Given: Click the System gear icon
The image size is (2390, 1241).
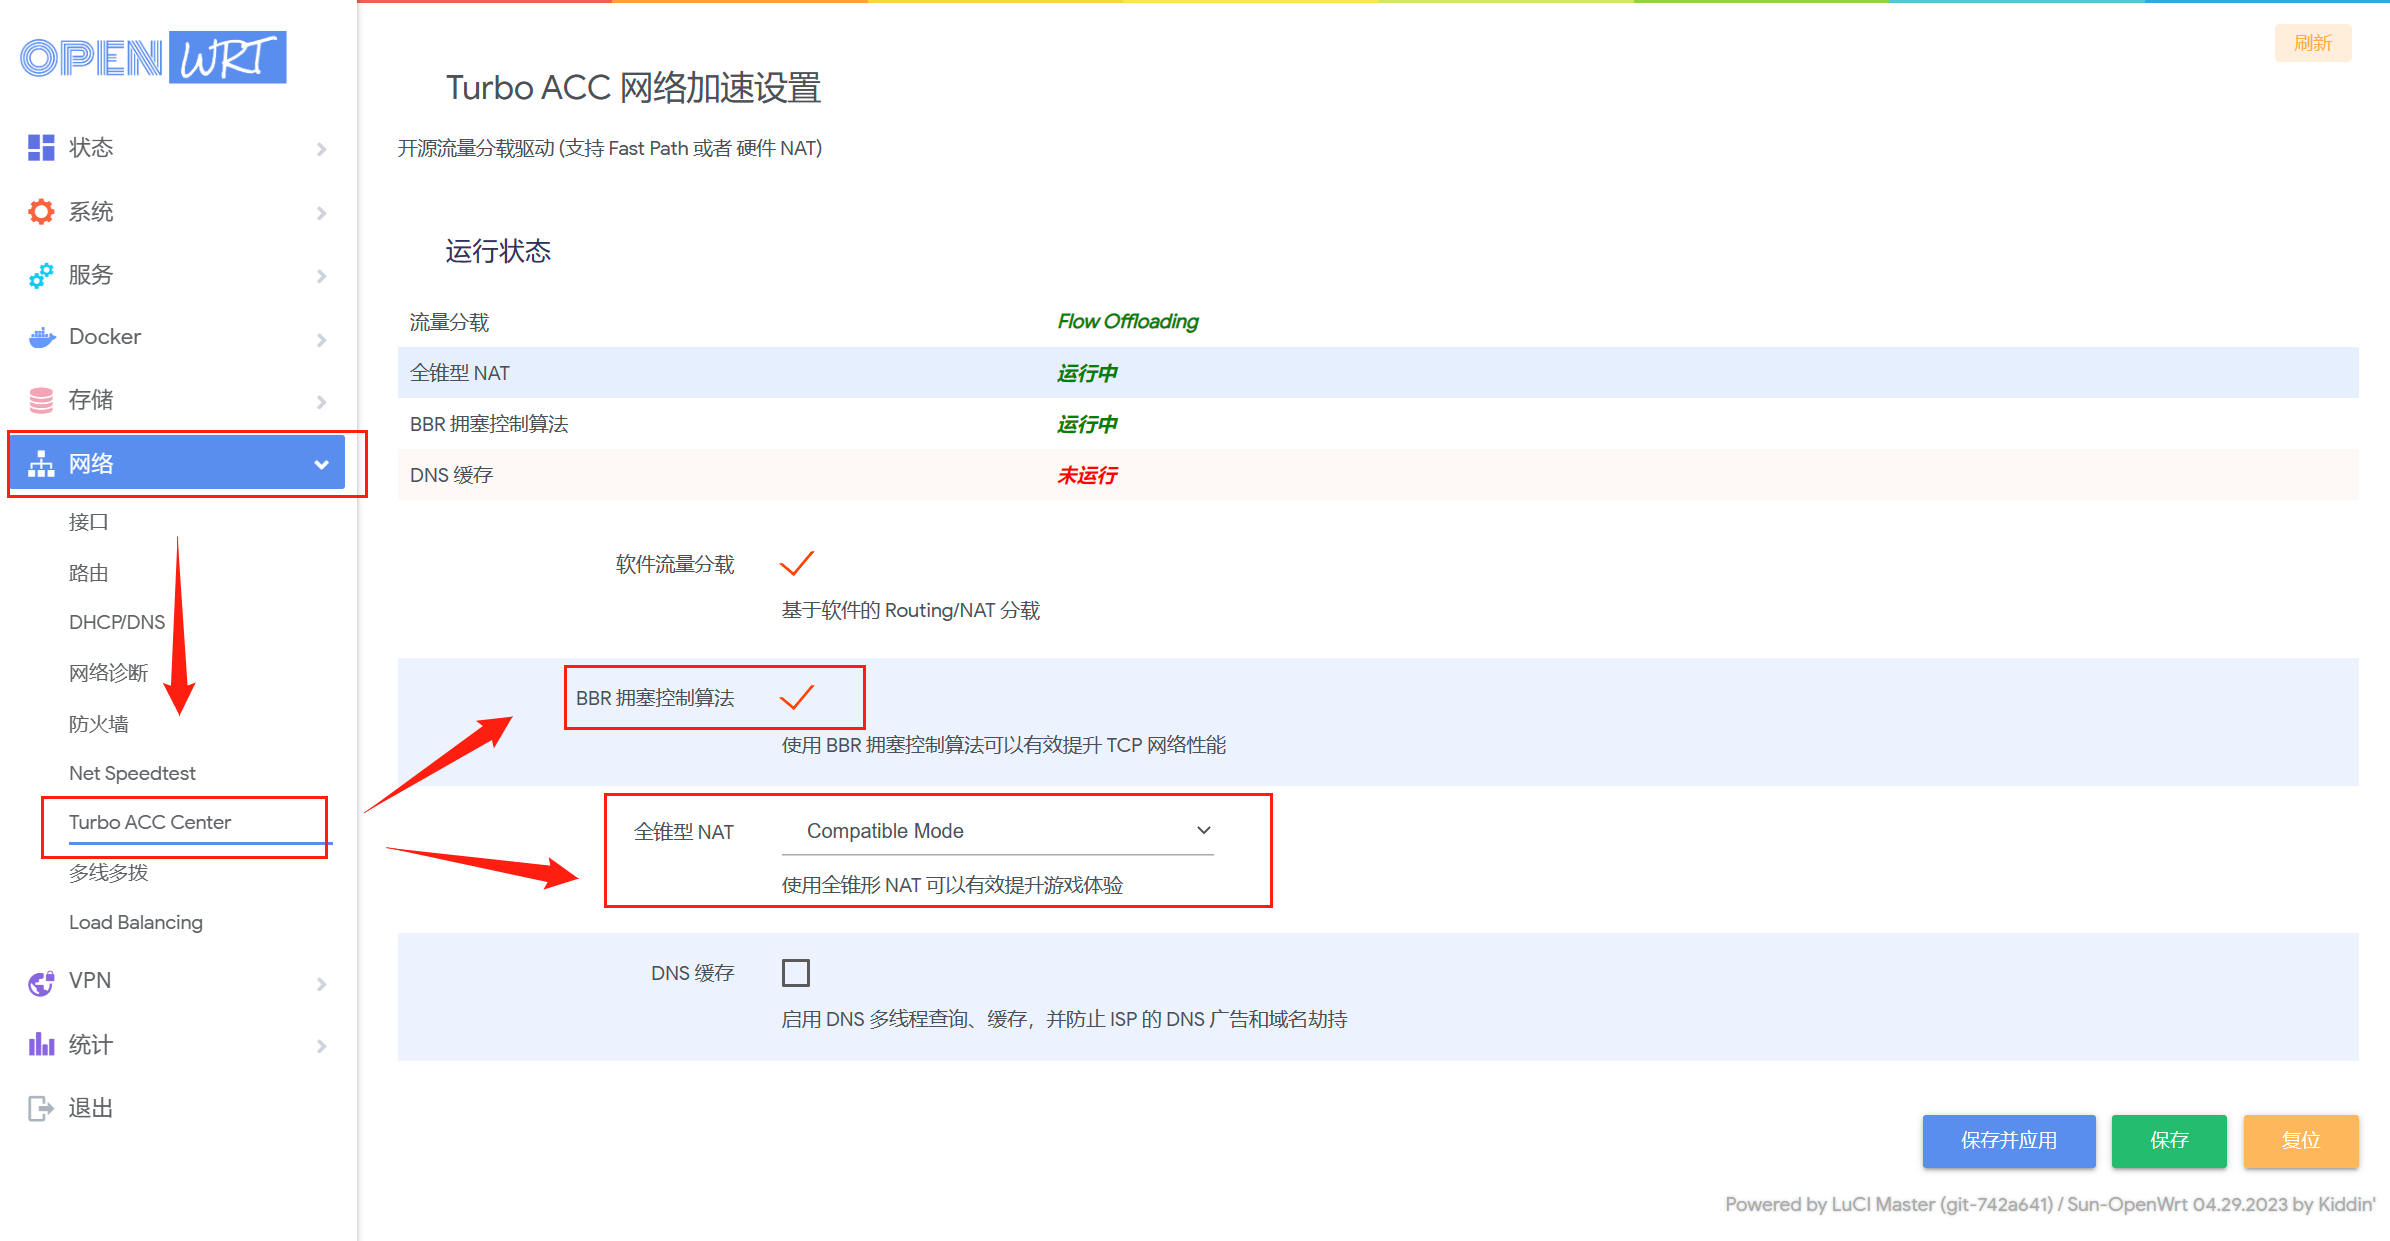Looking at the screenshot, I should point(41,212).
